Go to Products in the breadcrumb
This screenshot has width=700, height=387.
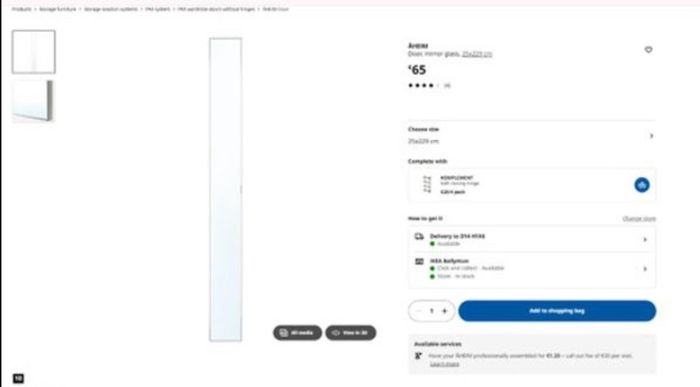(x=21, y=9)
